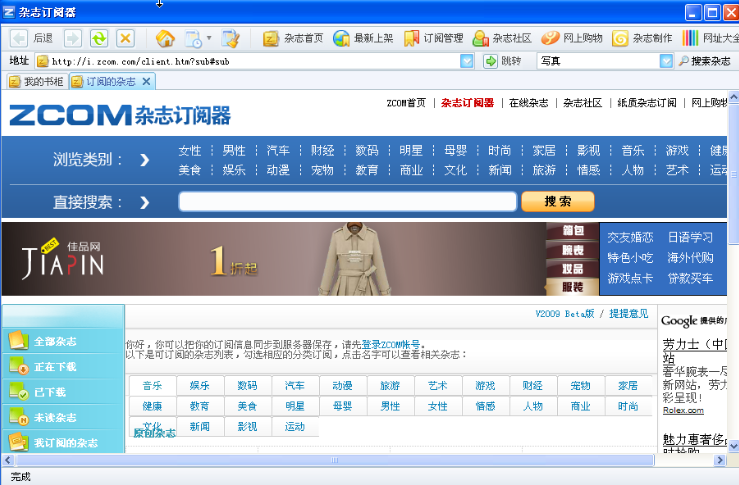Open the ZCOM首页 top link
The image size is (739, 485).
406,103
